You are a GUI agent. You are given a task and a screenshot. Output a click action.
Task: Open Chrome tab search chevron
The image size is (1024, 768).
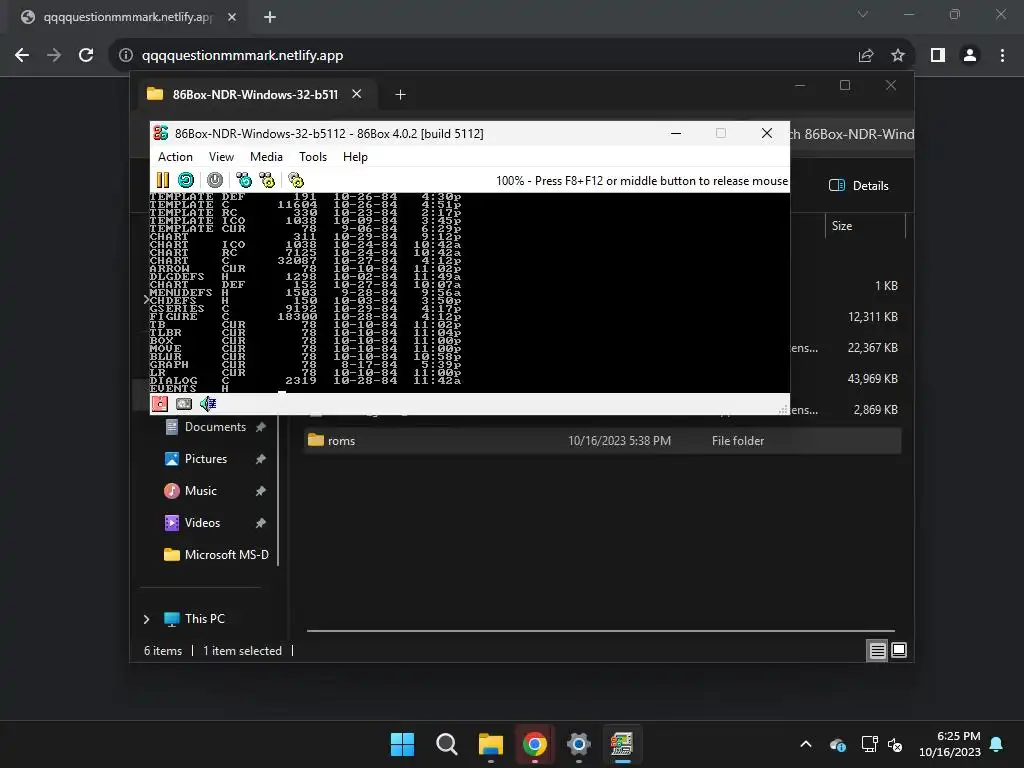click(x=863, y=14)
